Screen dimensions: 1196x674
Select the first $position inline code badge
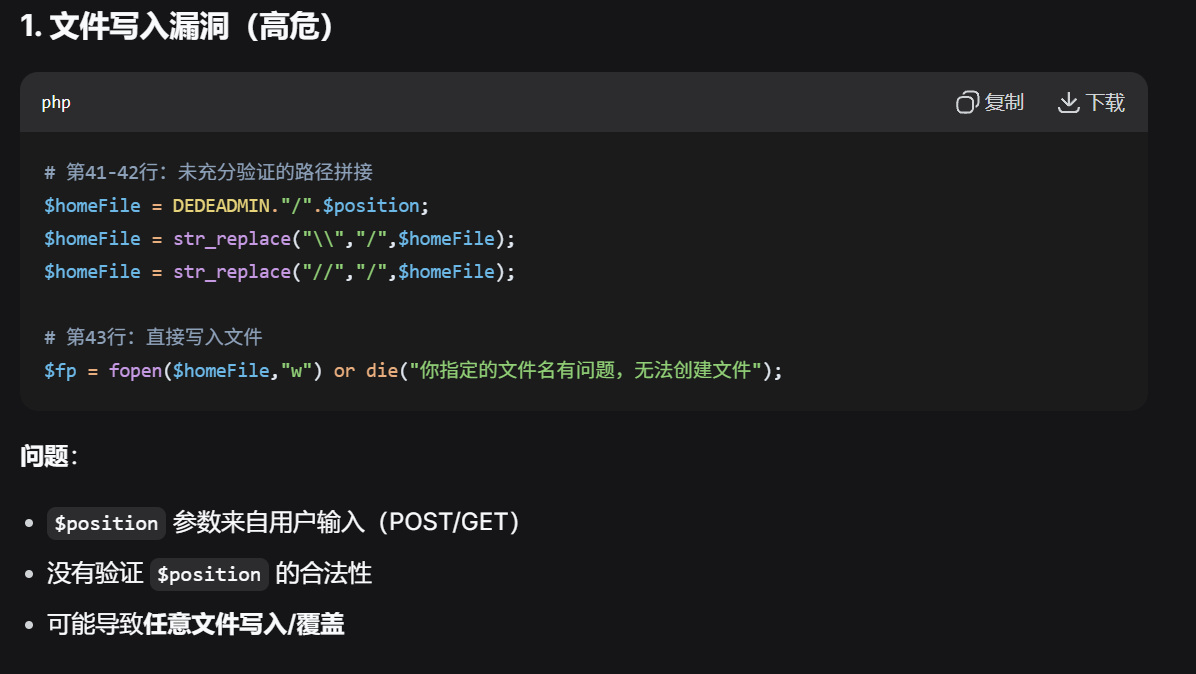(x=105, y=522)
